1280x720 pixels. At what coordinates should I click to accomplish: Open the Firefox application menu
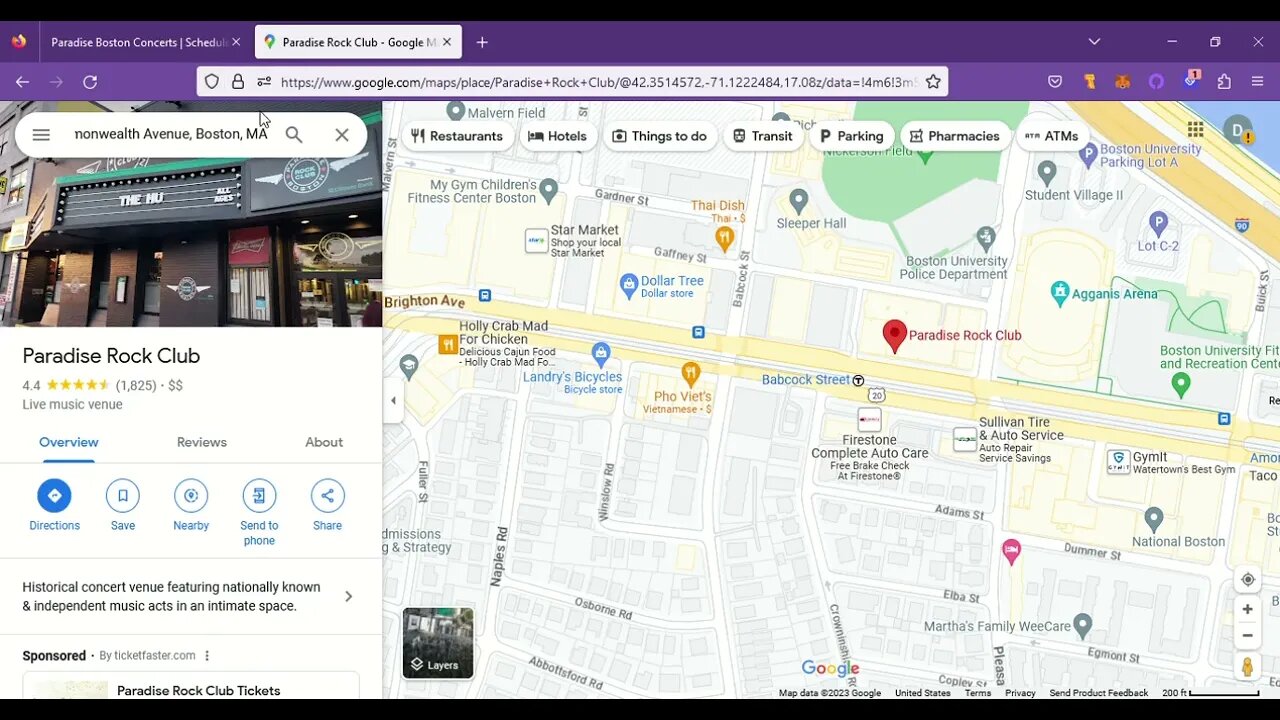coord(1258,82)
